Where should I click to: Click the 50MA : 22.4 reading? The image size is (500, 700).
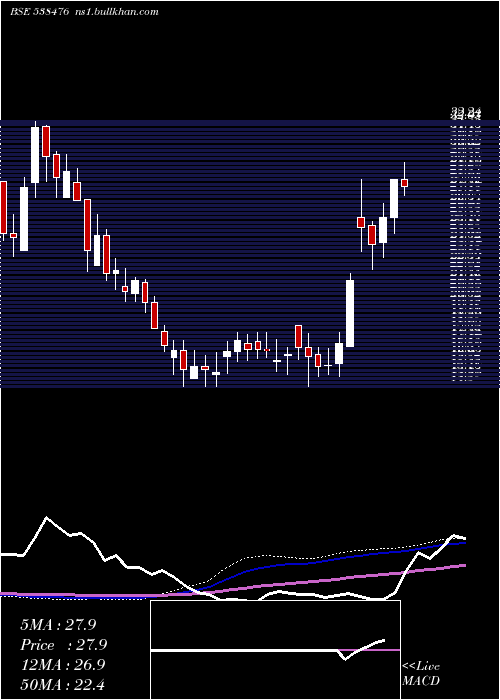(x=62, y=684)
